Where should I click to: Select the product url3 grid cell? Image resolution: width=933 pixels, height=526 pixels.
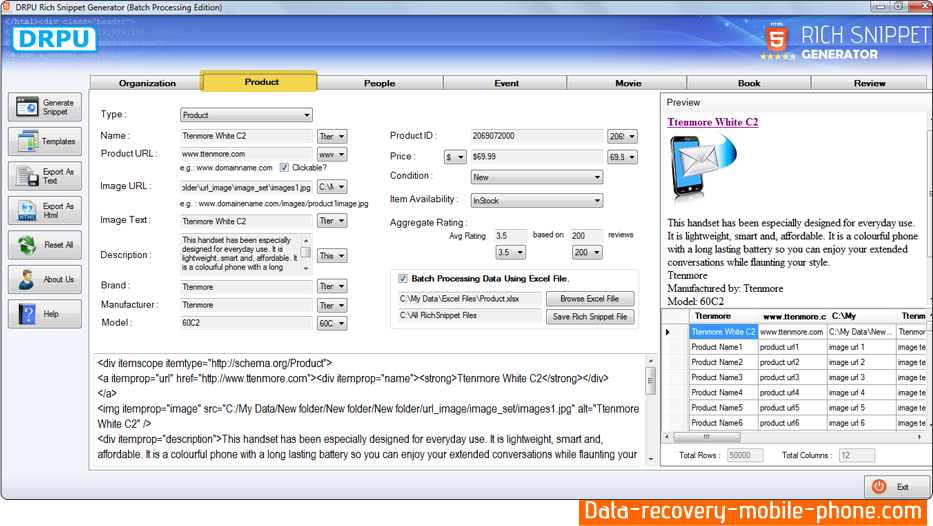[793, 377]
